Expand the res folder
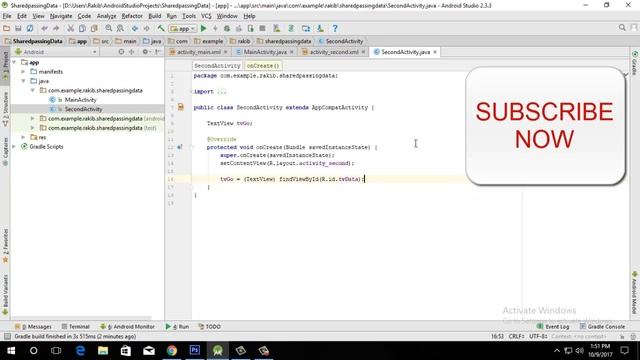This screenshot has width=640, height=360. pyautogui.click(x=23, y=137)
